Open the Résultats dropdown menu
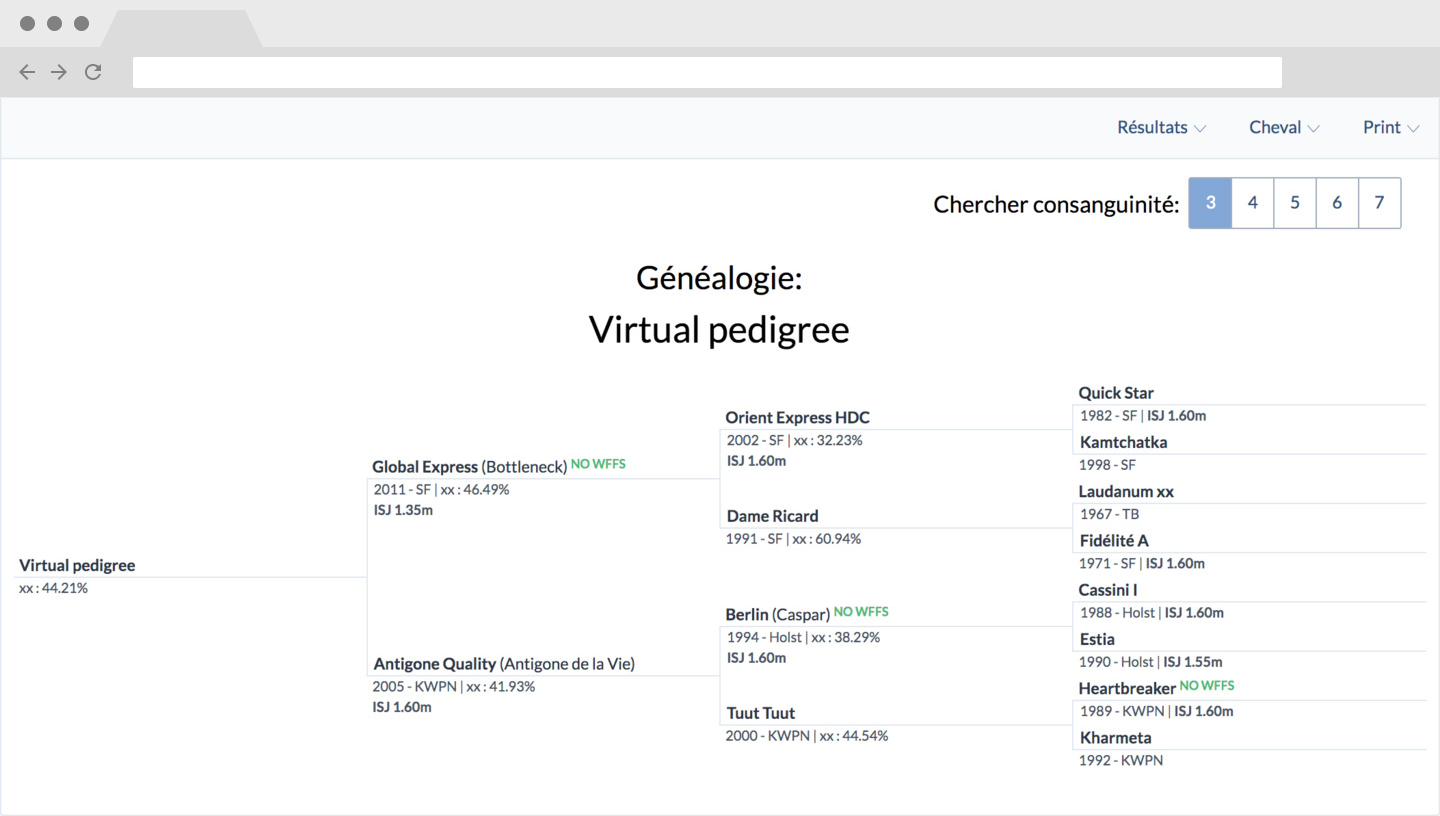The width and height of the screenshot is (1440, 816). 1161,127
